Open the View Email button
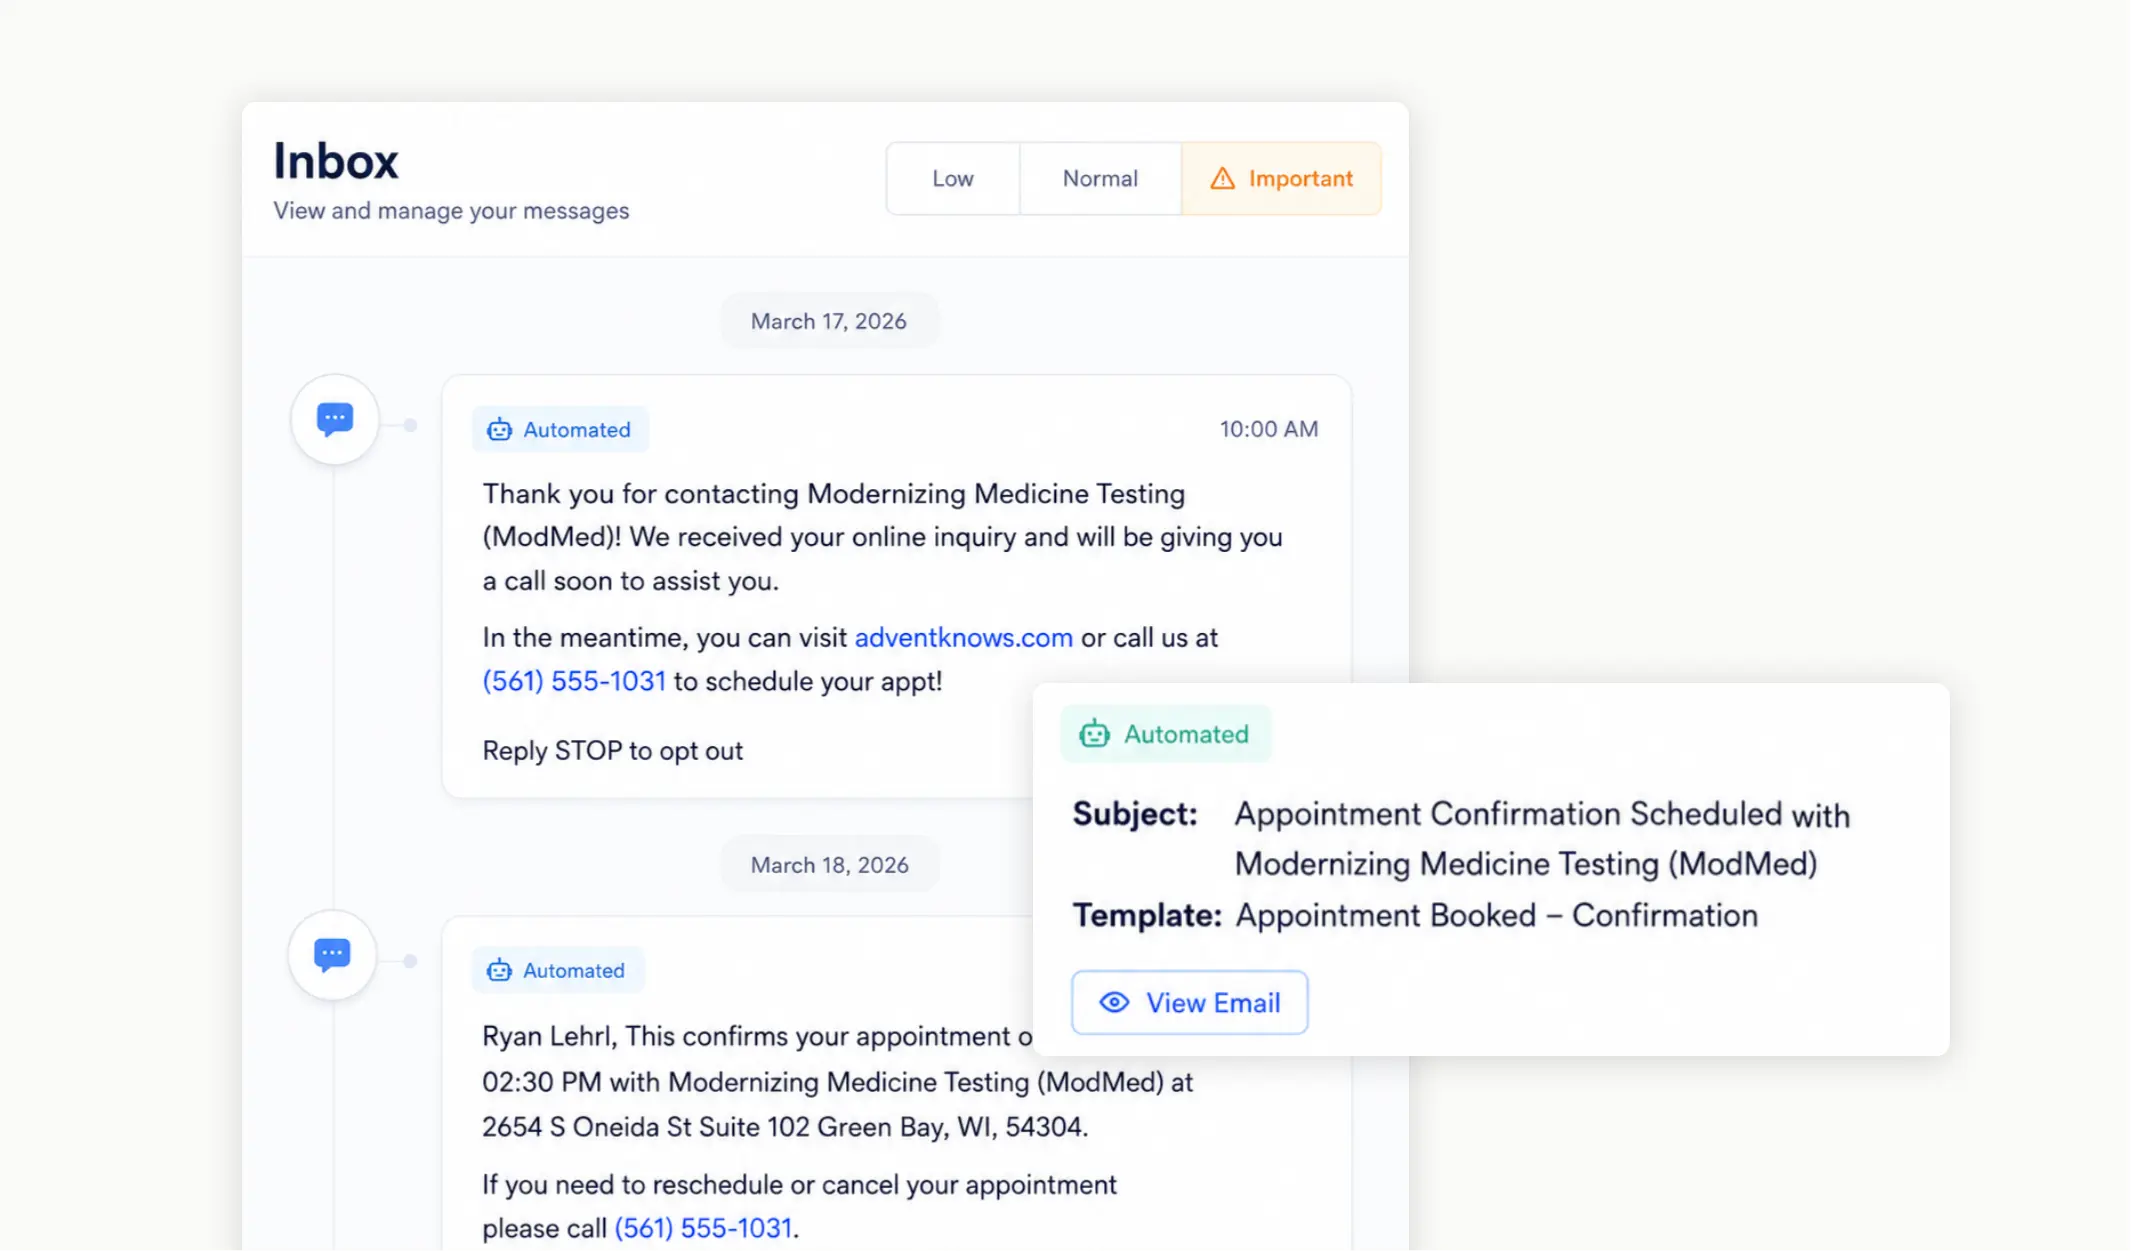2131x1251 pixels. [1189, 1002]
